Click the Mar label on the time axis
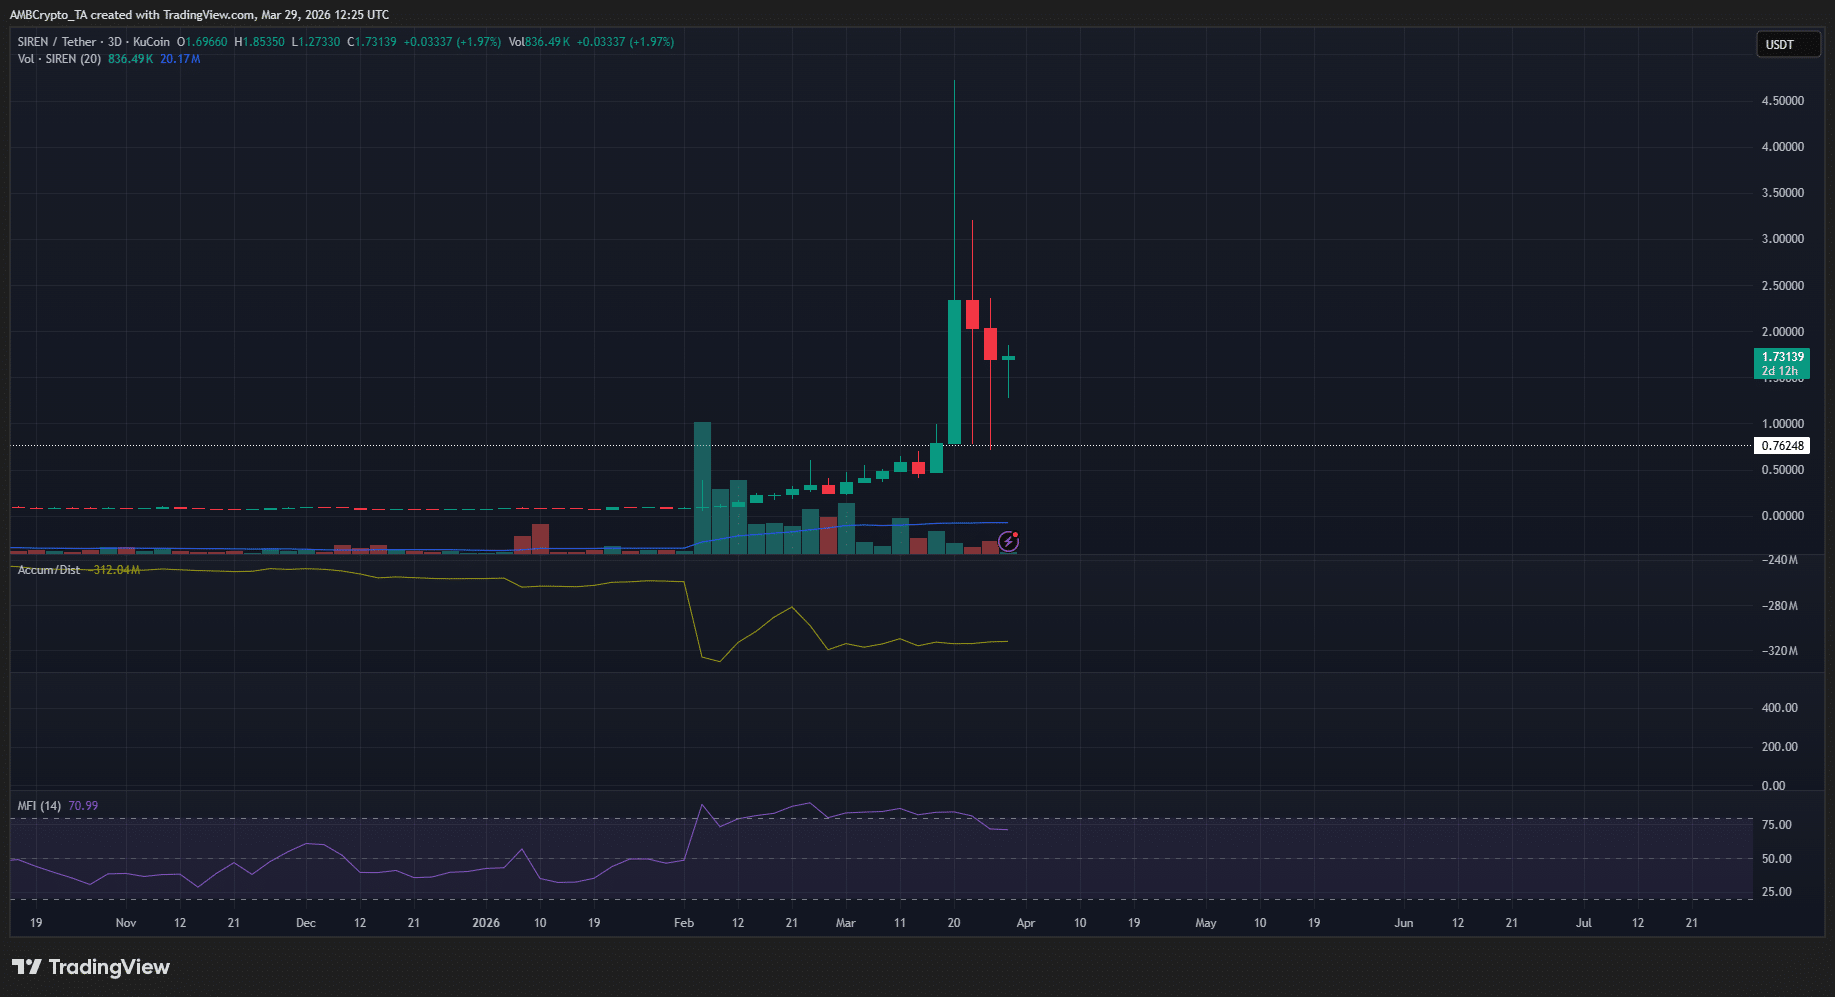 pyautogui.click(x=846, y=922)
